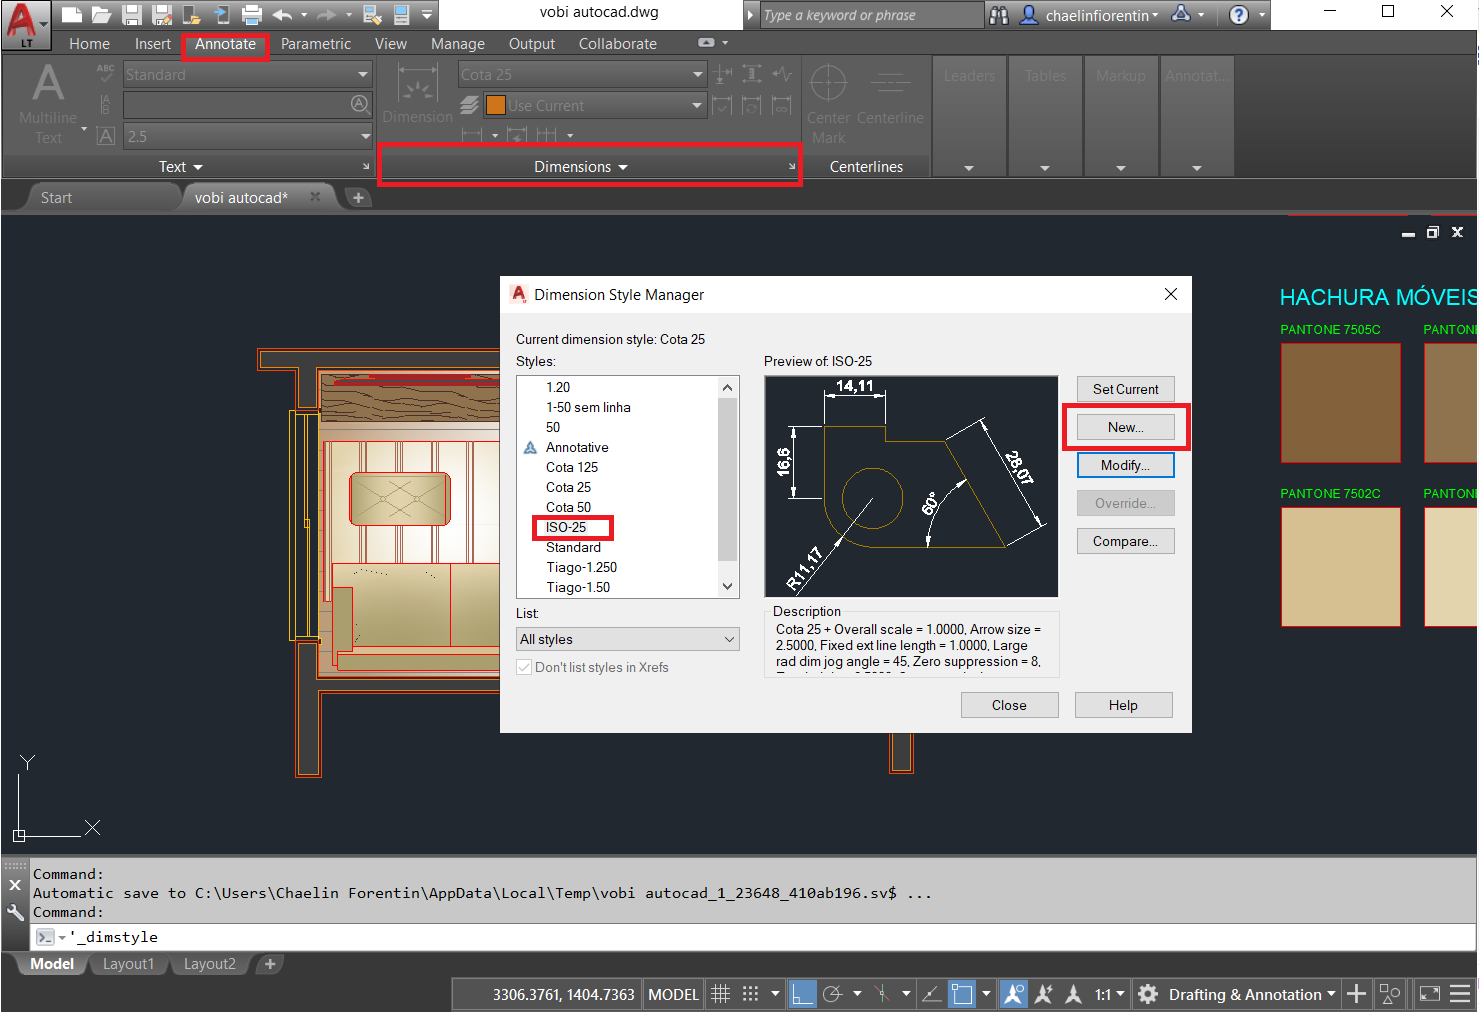Click the annotation scale icon beside 1:1

pos(1073,994)
